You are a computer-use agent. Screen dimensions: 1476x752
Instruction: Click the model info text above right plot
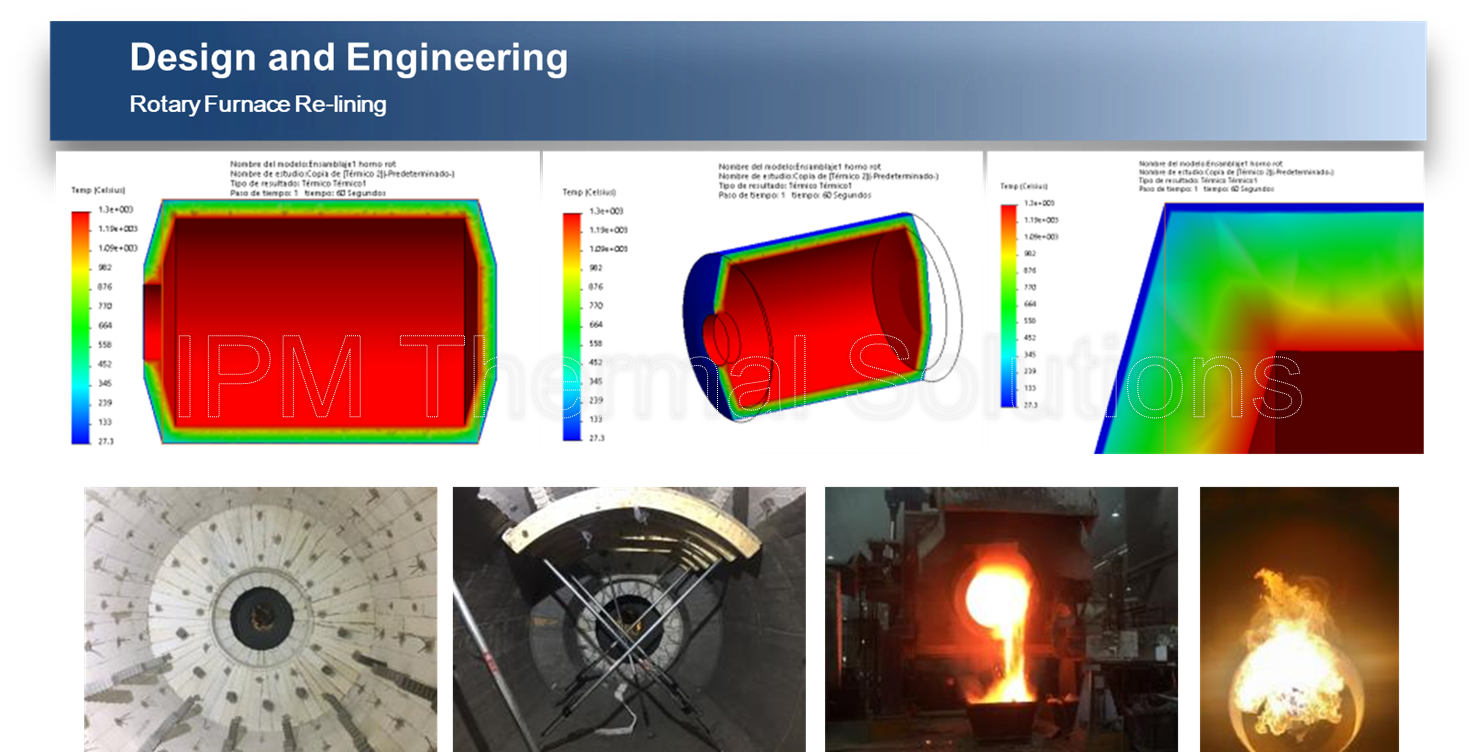click(1236, 175)
